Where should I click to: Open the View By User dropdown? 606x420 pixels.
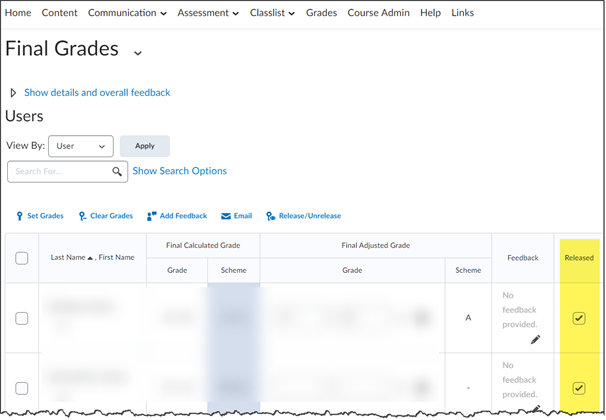[80, 146]
